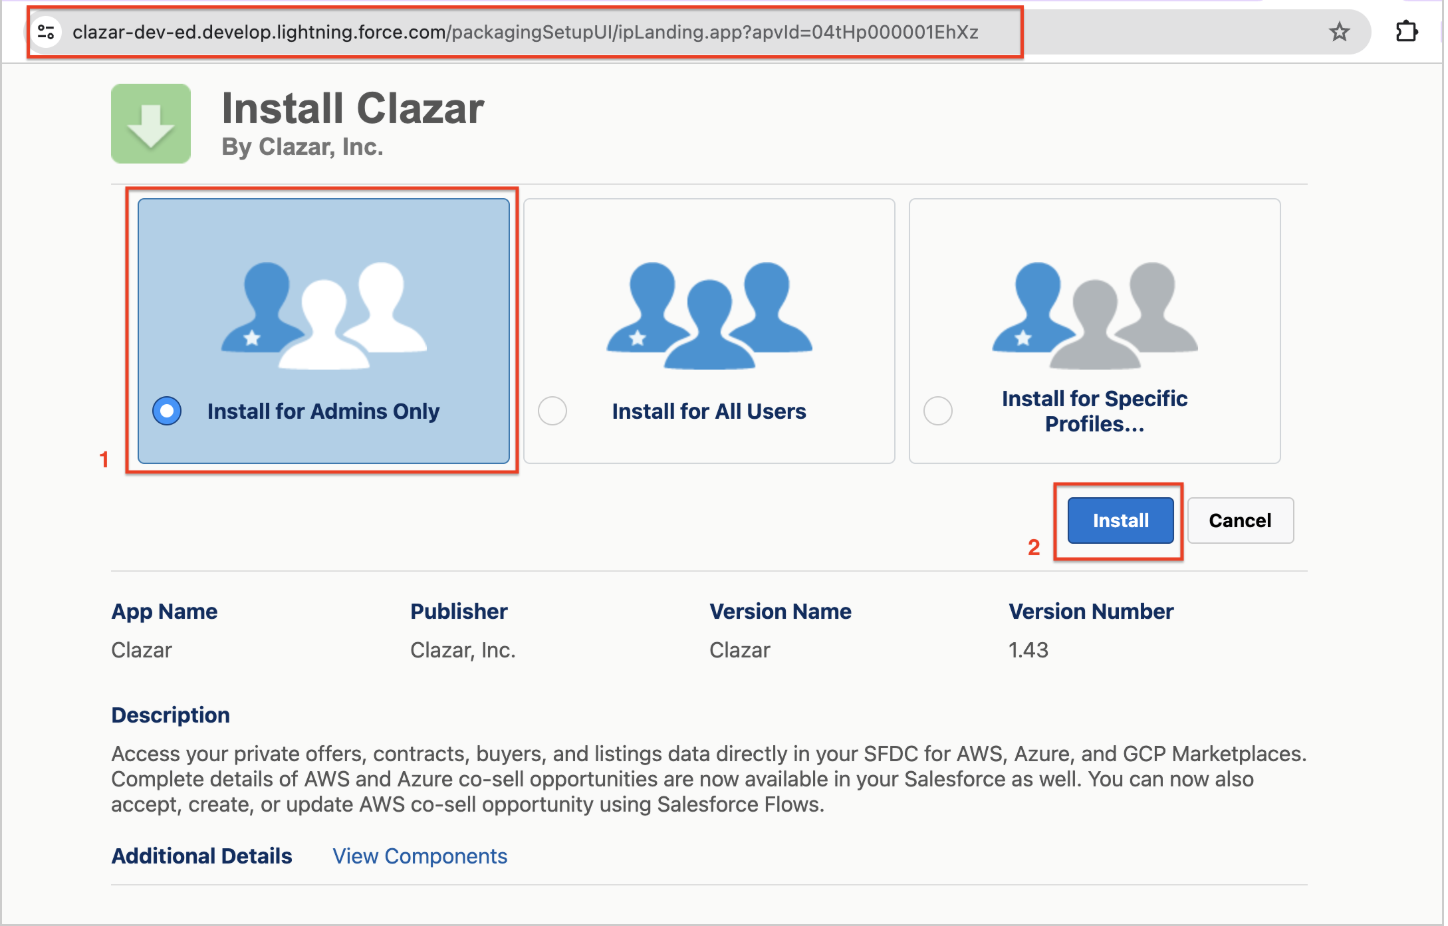Click the By Clazar, Inc. subtitle

click(x=303, y=147)
